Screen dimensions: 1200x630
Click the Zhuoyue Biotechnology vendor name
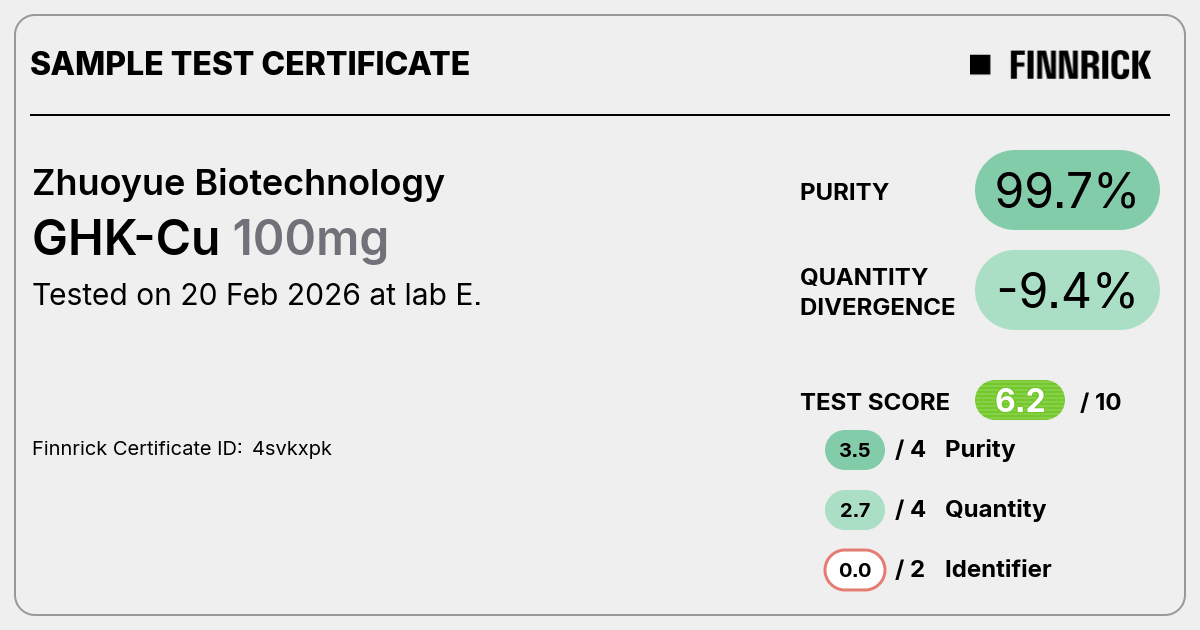coord(239,183)
